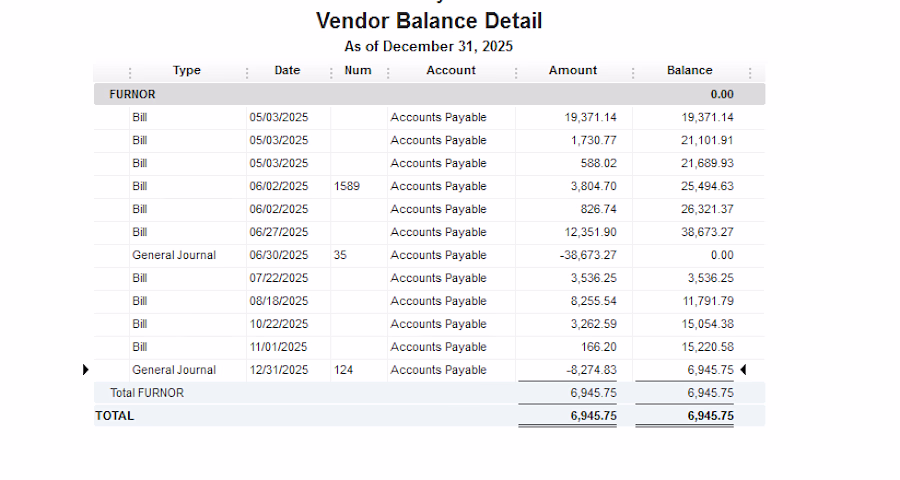This screenshot has height=480, width=900.
Task: Click the 11,791.79 running balance
Action: (707, 301)
